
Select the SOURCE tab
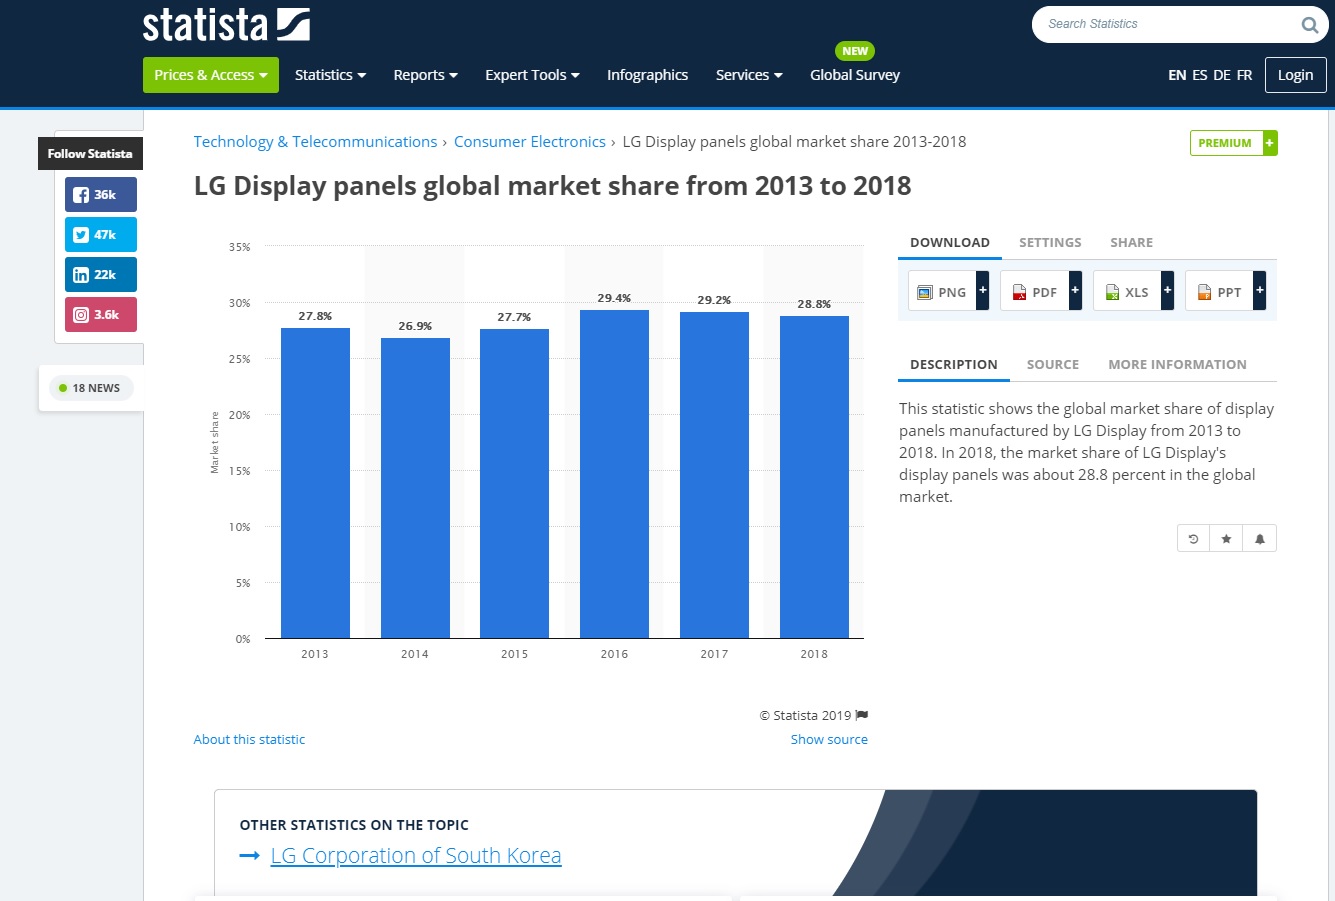(x=1053, y=365)
